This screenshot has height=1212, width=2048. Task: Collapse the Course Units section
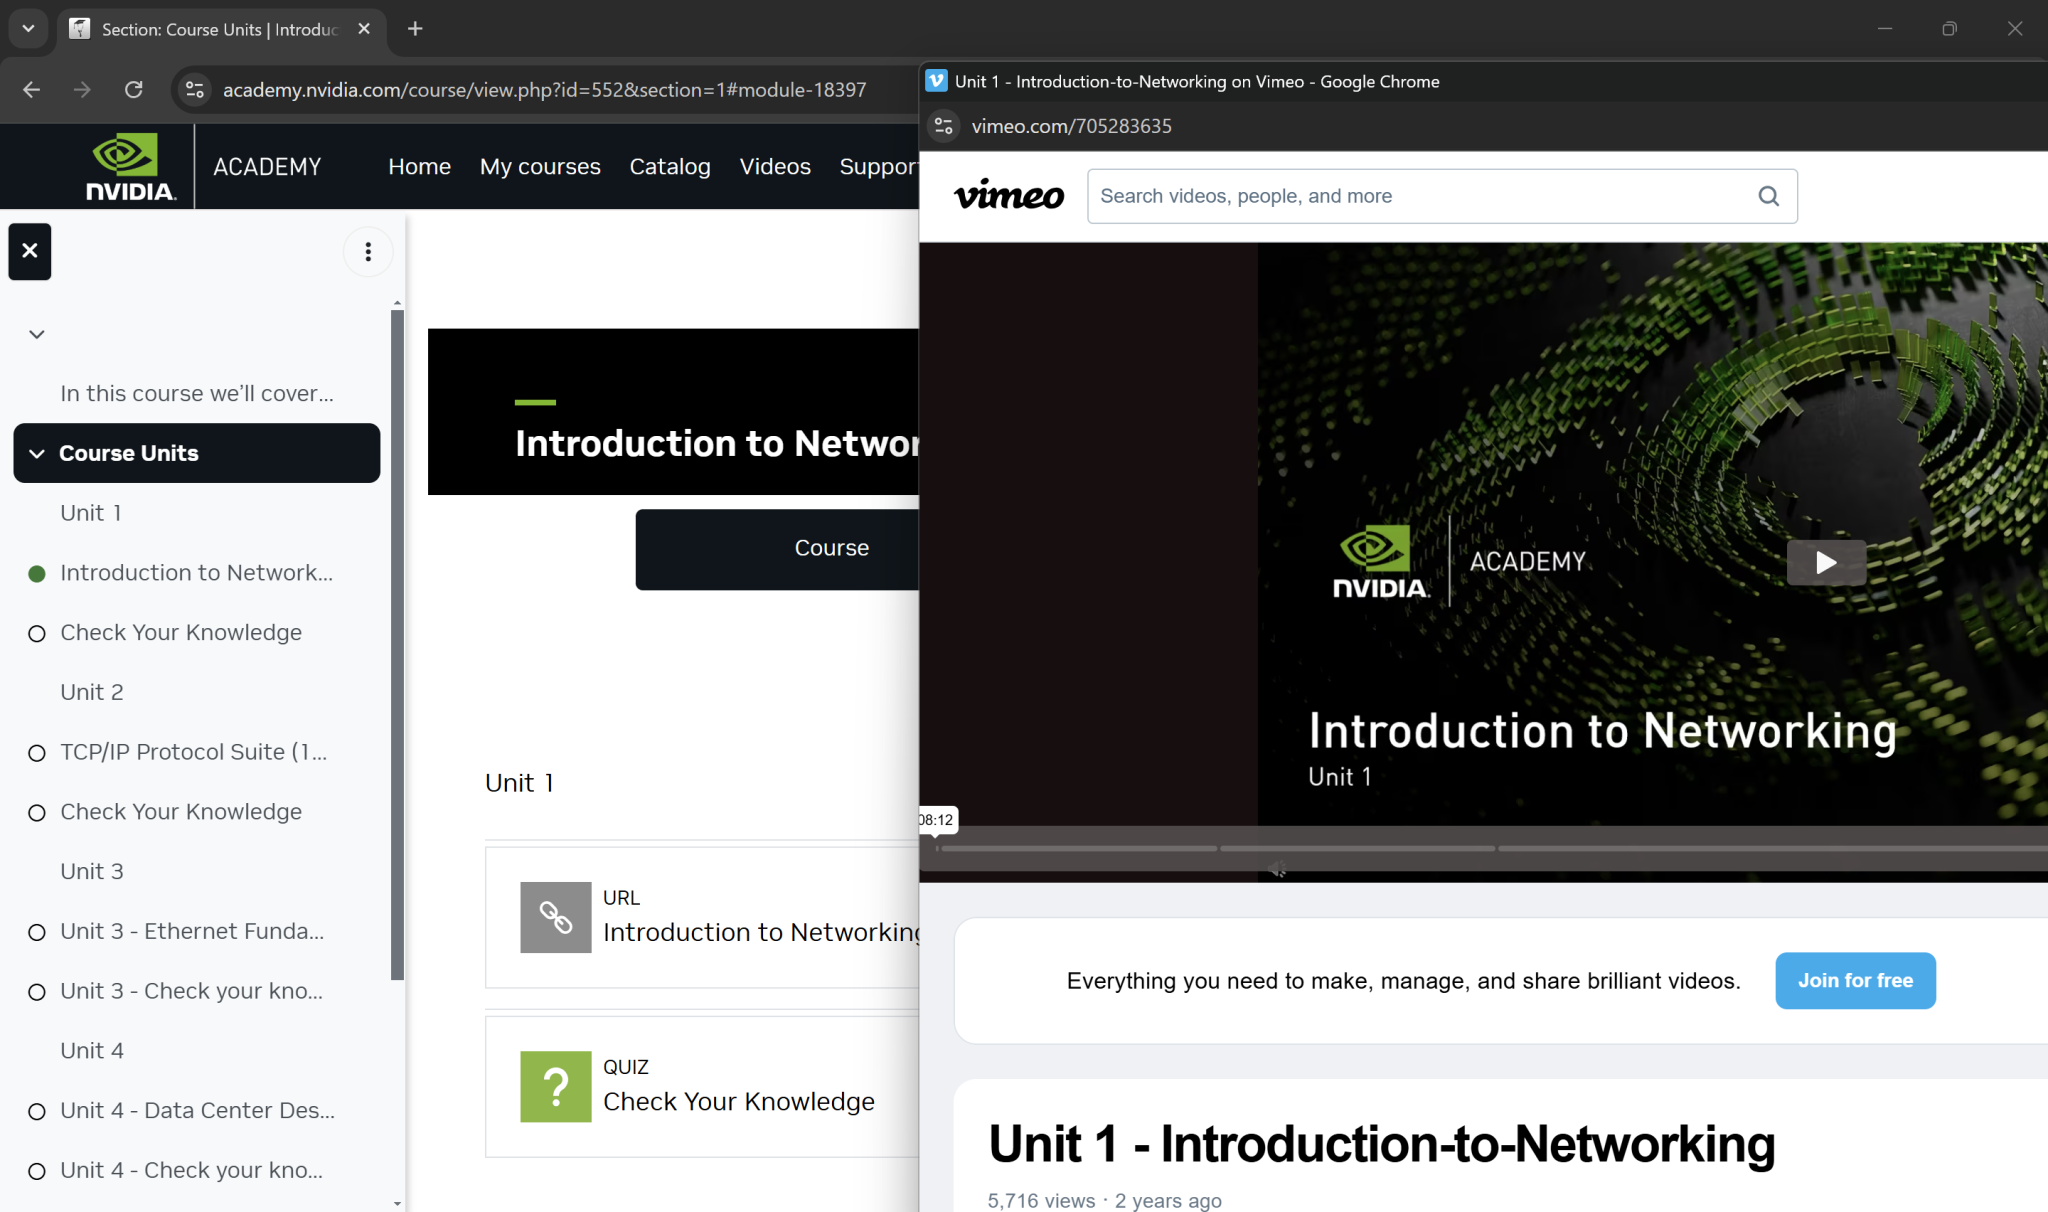click(37, 453)
